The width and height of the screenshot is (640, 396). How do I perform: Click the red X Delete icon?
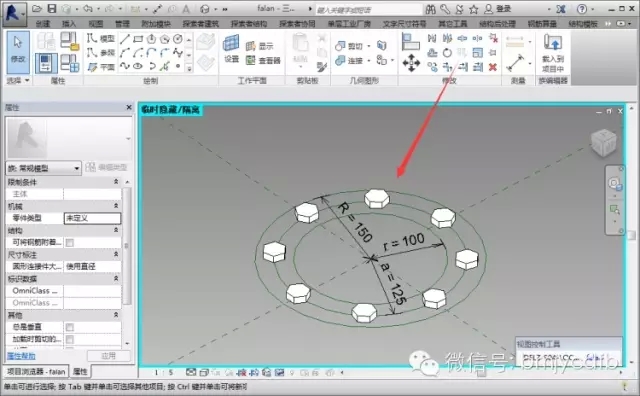[x=493, y=67]
